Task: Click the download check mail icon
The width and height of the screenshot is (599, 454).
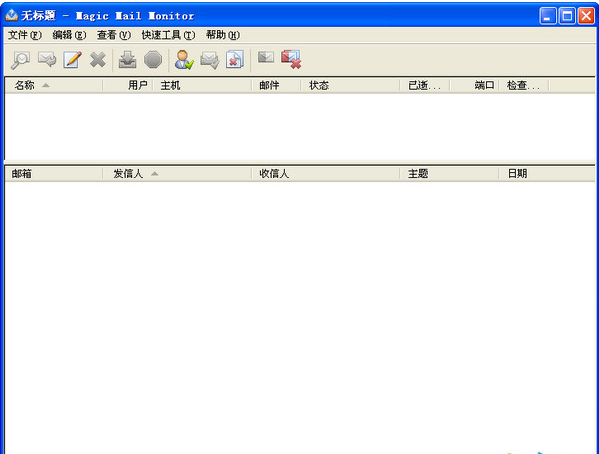Action: point(127,60)
